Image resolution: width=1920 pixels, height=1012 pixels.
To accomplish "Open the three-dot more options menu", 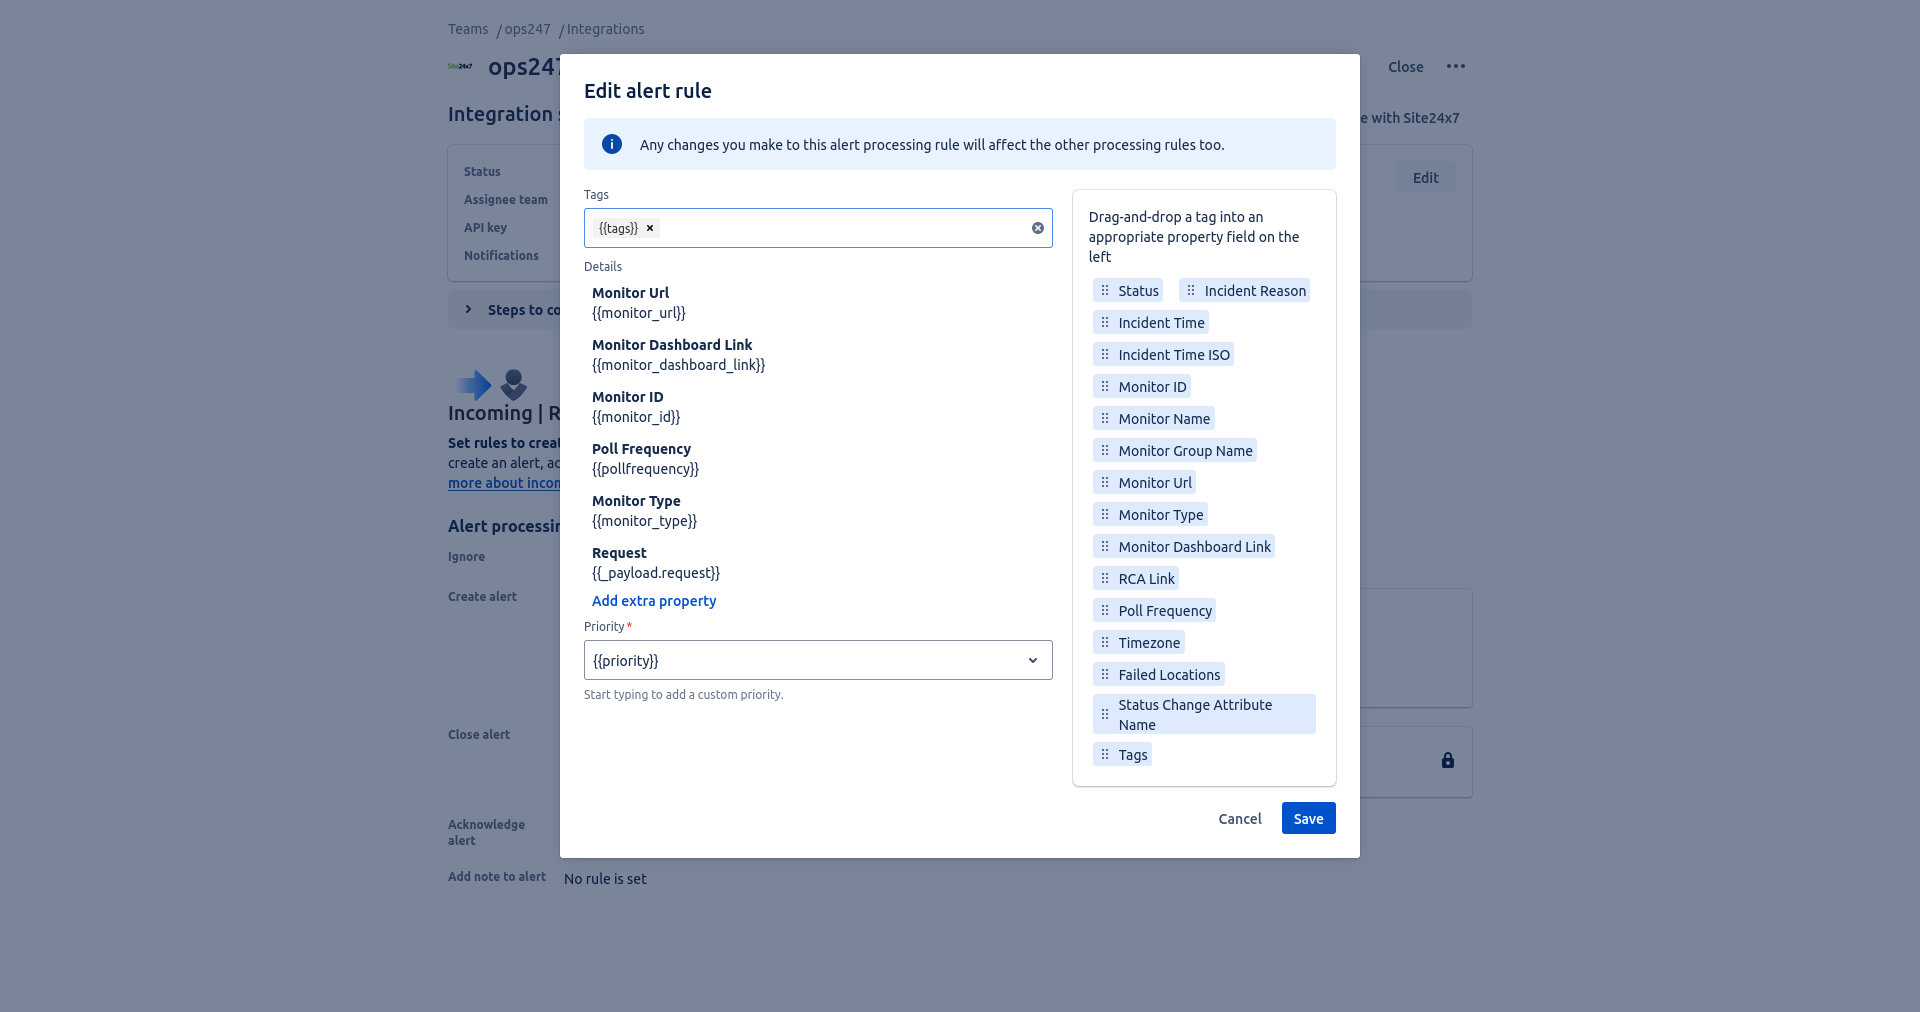I will 1455,67.
